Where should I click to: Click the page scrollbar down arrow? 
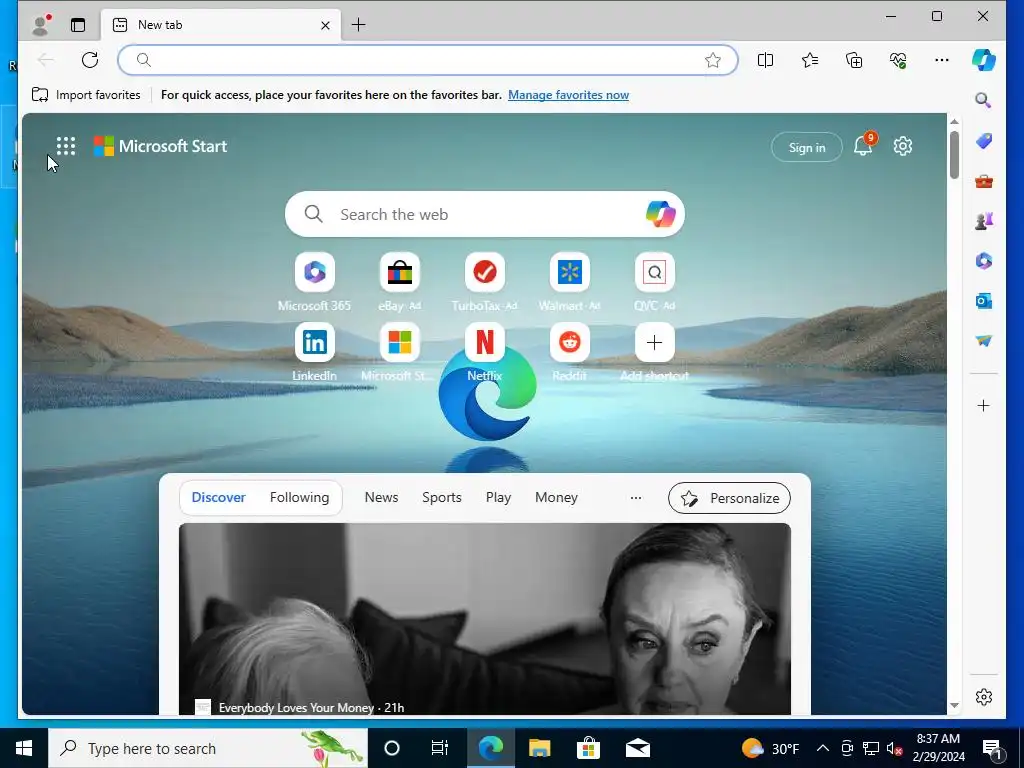[x=954, y=705]
